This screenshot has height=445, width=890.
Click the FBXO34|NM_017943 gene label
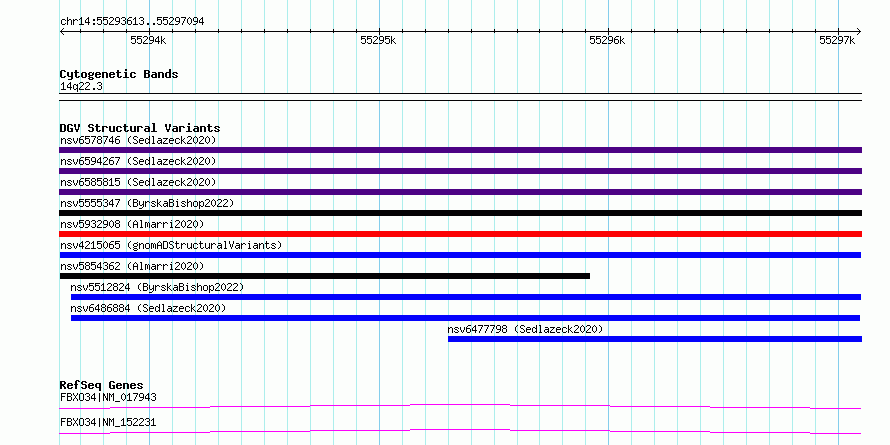(108, 397)
